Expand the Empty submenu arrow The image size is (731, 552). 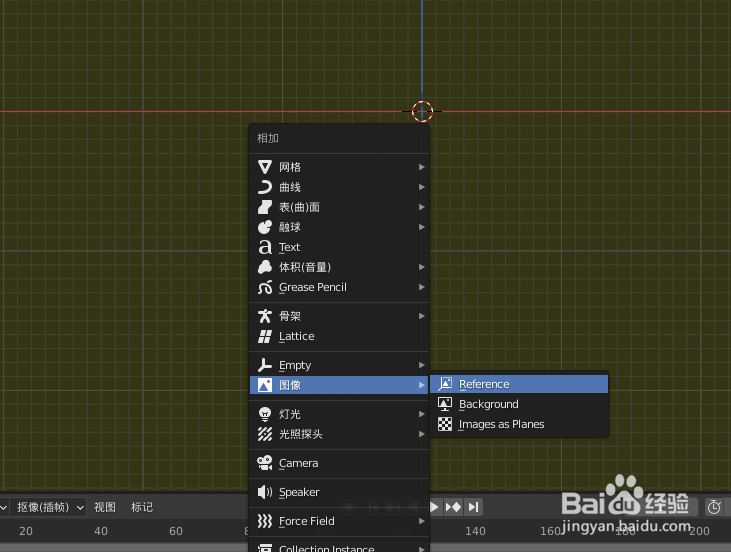(421, 365)
